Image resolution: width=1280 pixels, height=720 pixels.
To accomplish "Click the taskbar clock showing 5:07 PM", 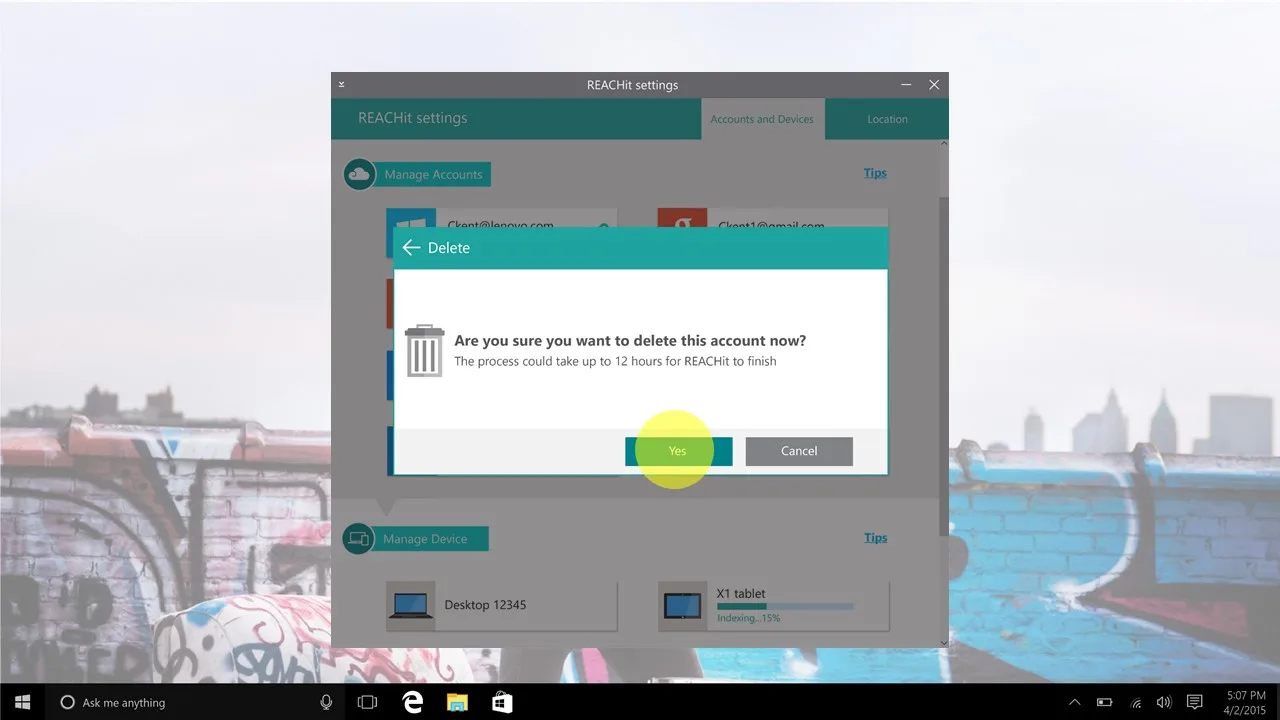I will point(1245,702).
